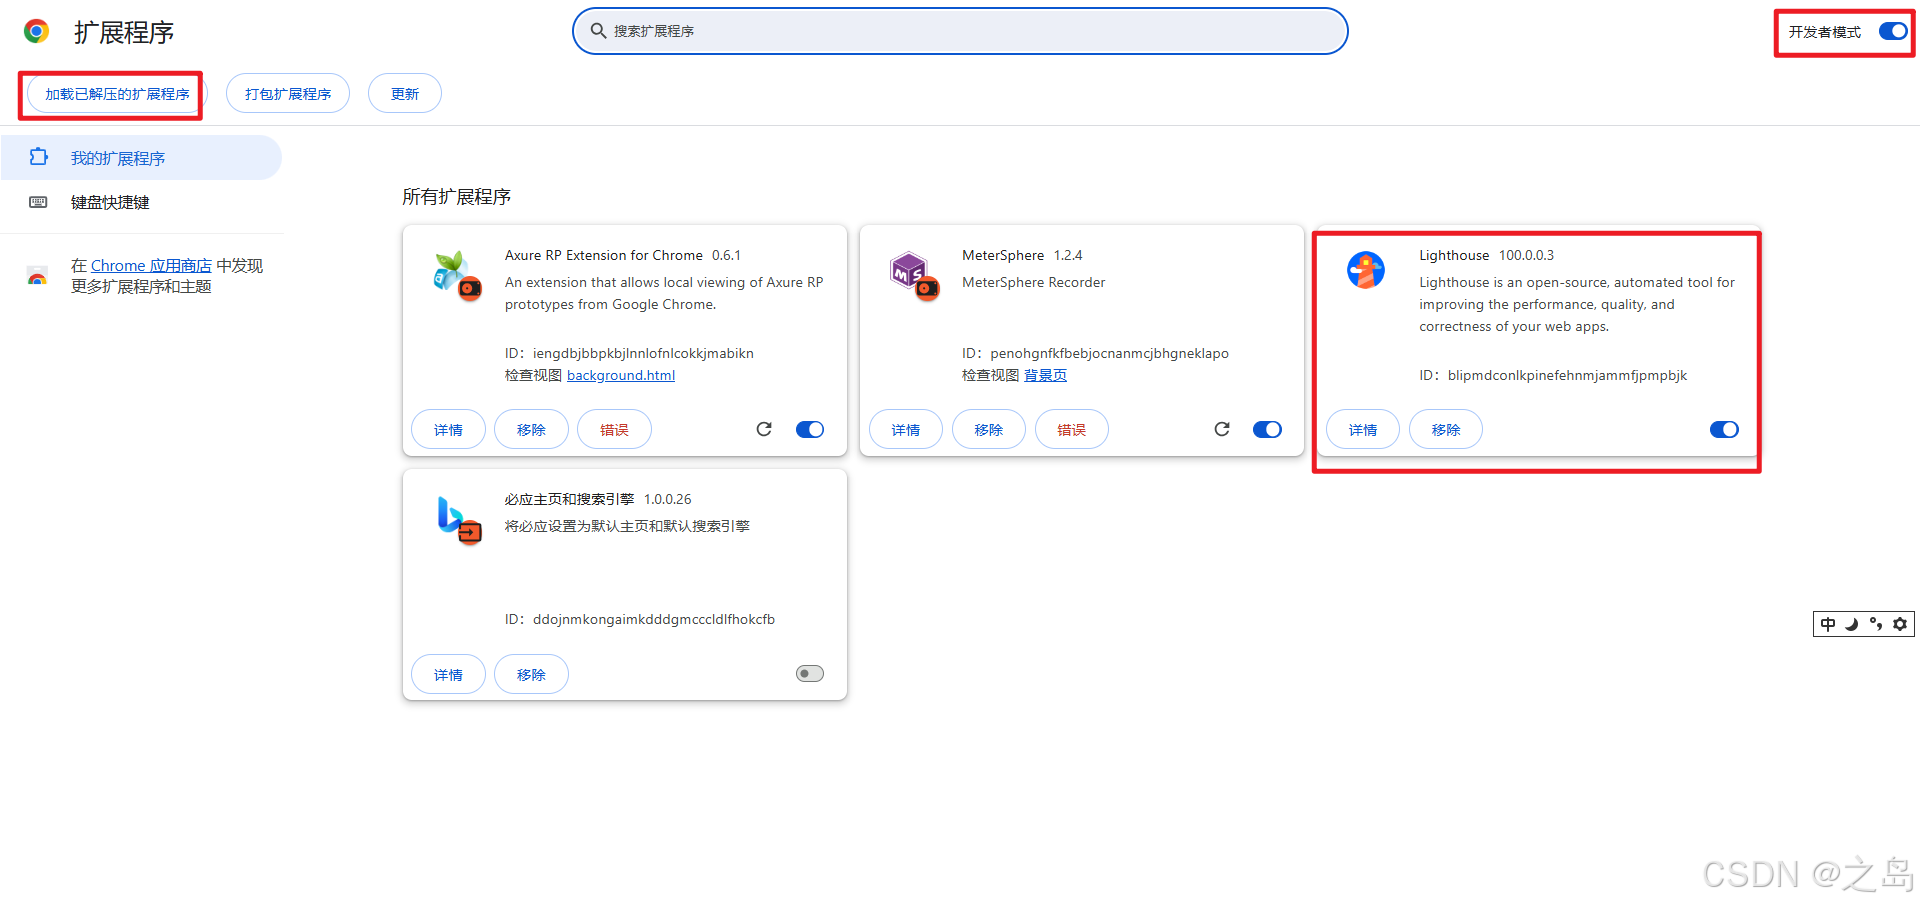
Task: Focus the 搜索扩展程序 search field
Action: 960,31
